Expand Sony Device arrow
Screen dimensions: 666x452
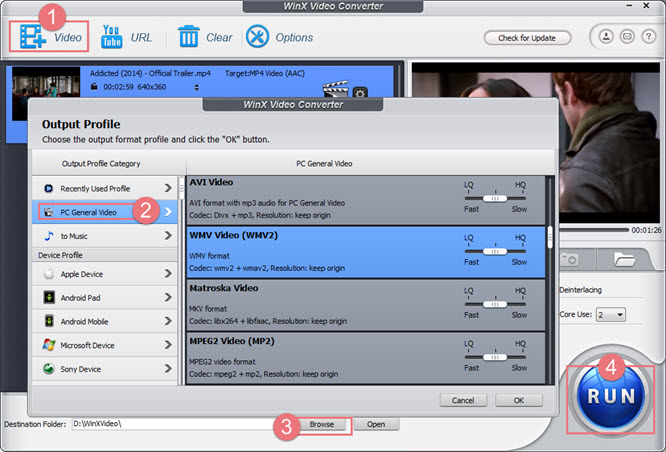coord(168,369)
